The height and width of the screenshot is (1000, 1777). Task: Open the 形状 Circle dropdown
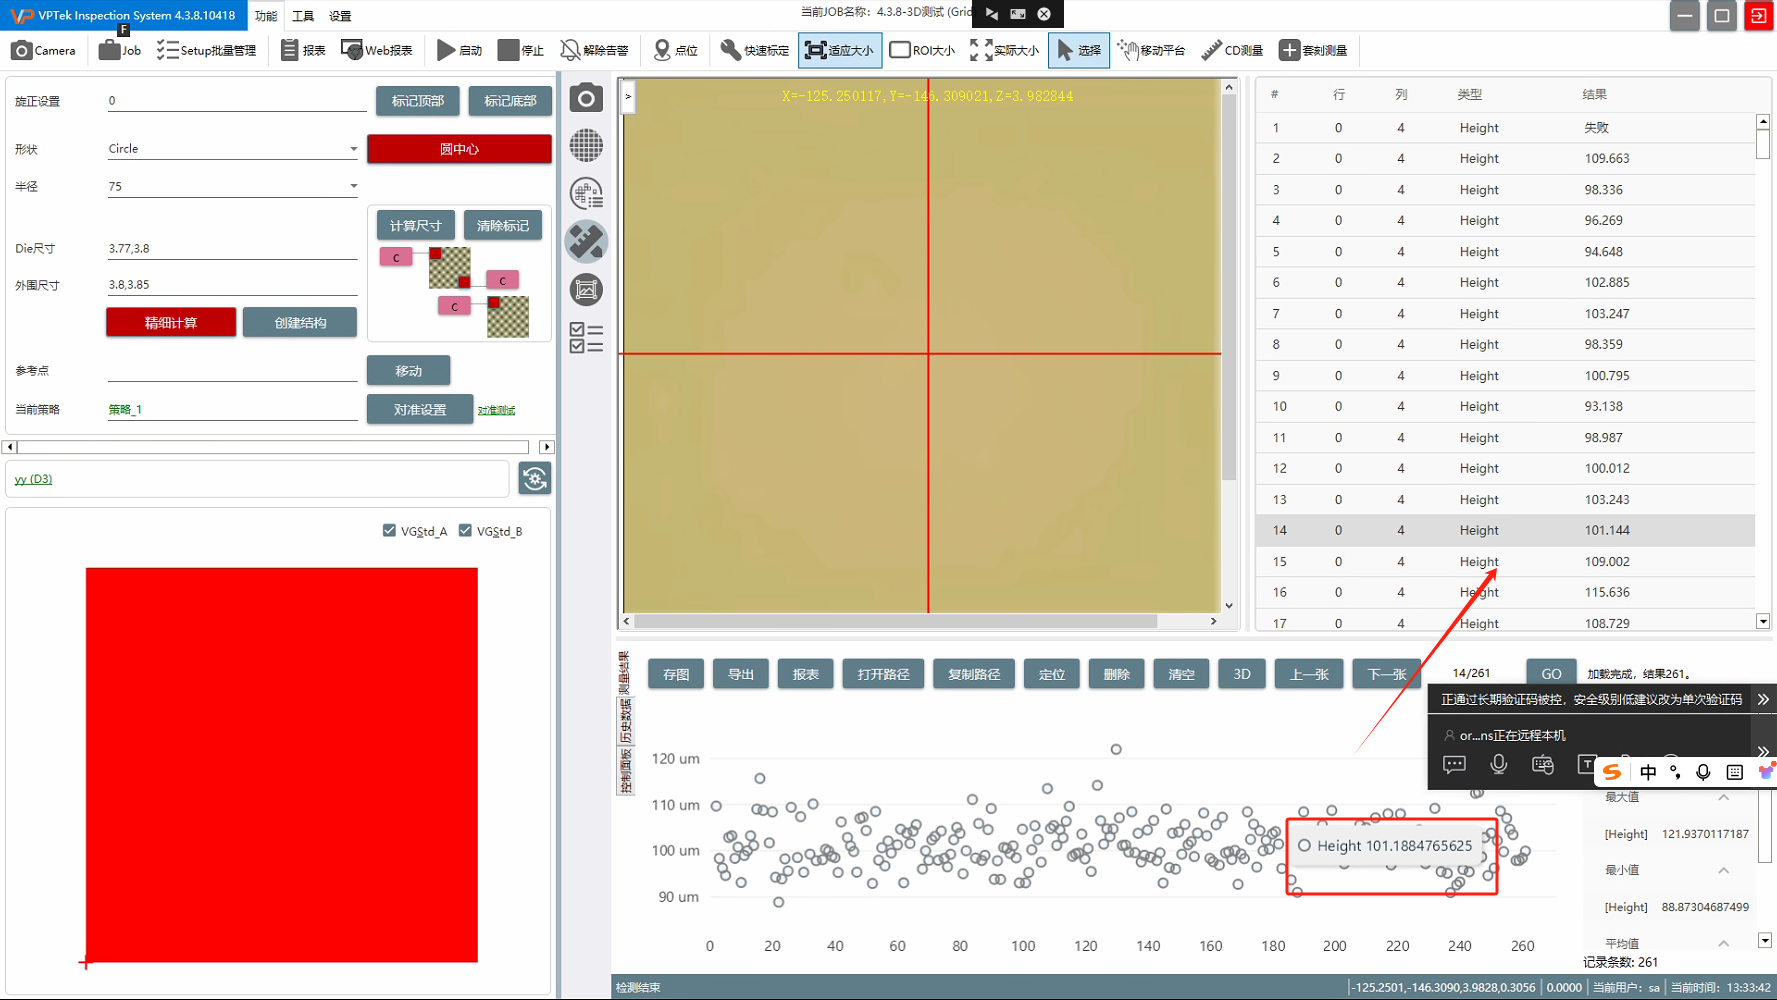353,149
